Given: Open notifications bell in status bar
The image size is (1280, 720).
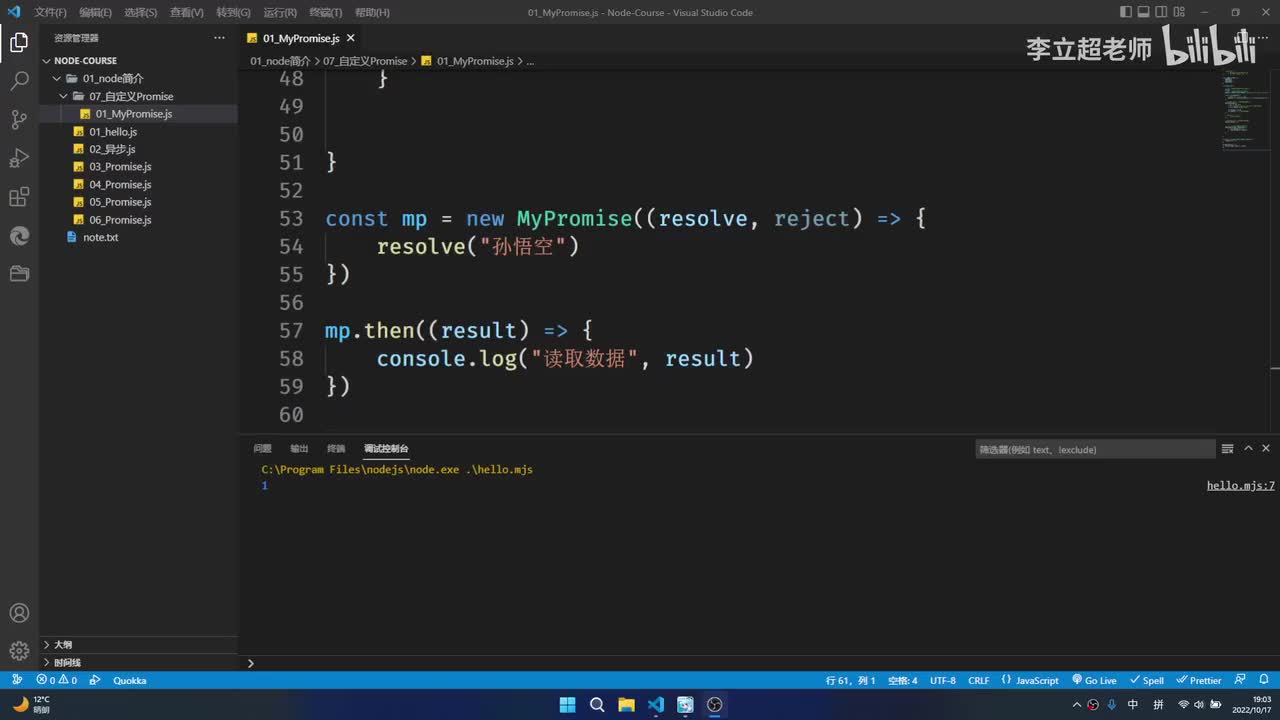Looking at the screenshot, I should pyautogui.click(x=1264, y=680).
